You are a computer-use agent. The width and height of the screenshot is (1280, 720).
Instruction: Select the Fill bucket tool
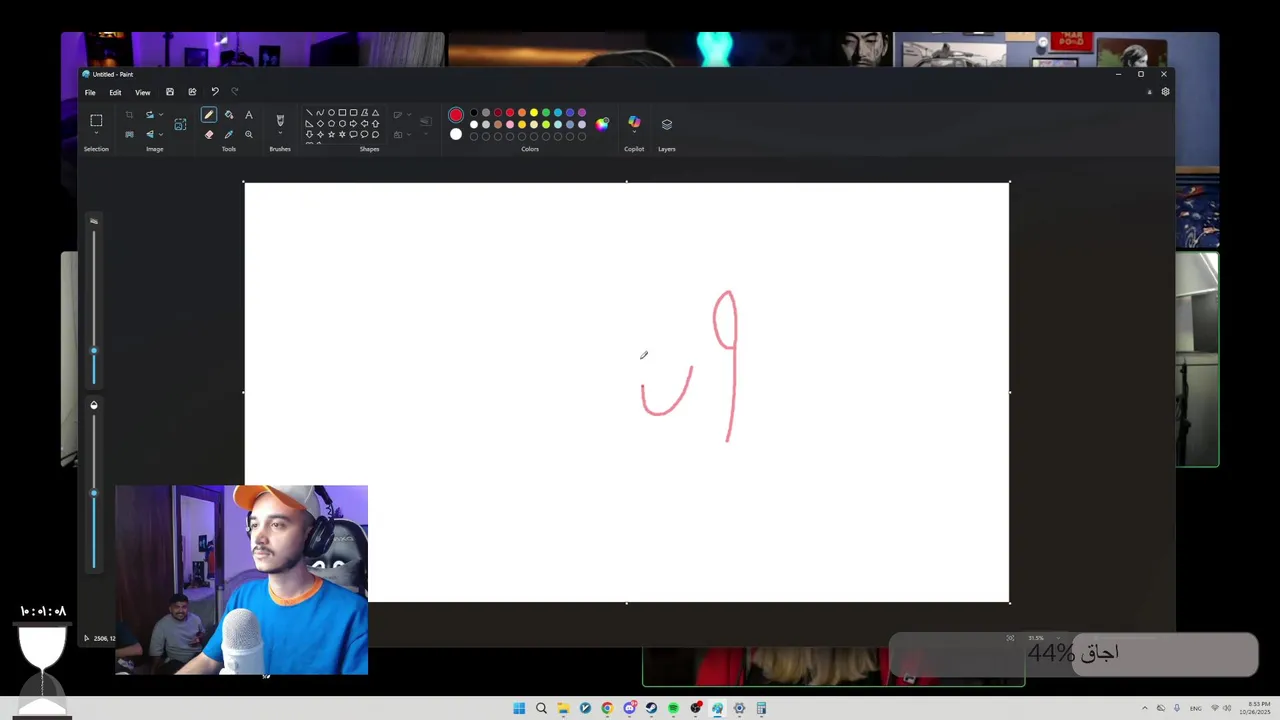click(229, 115)
